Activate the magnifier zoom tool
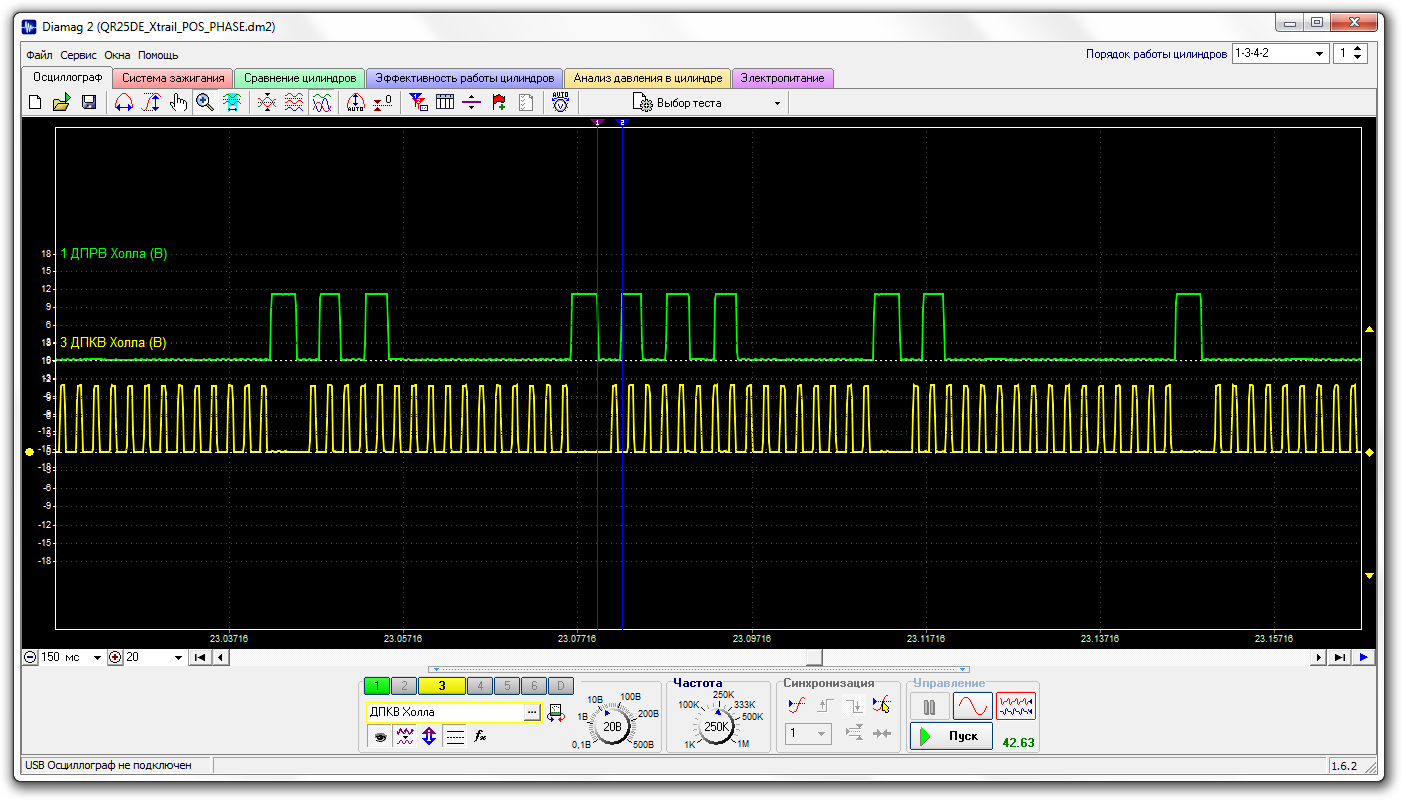The height and width of the screenshot is (801, 1403). pyautogui.click(x=205, y=102)
